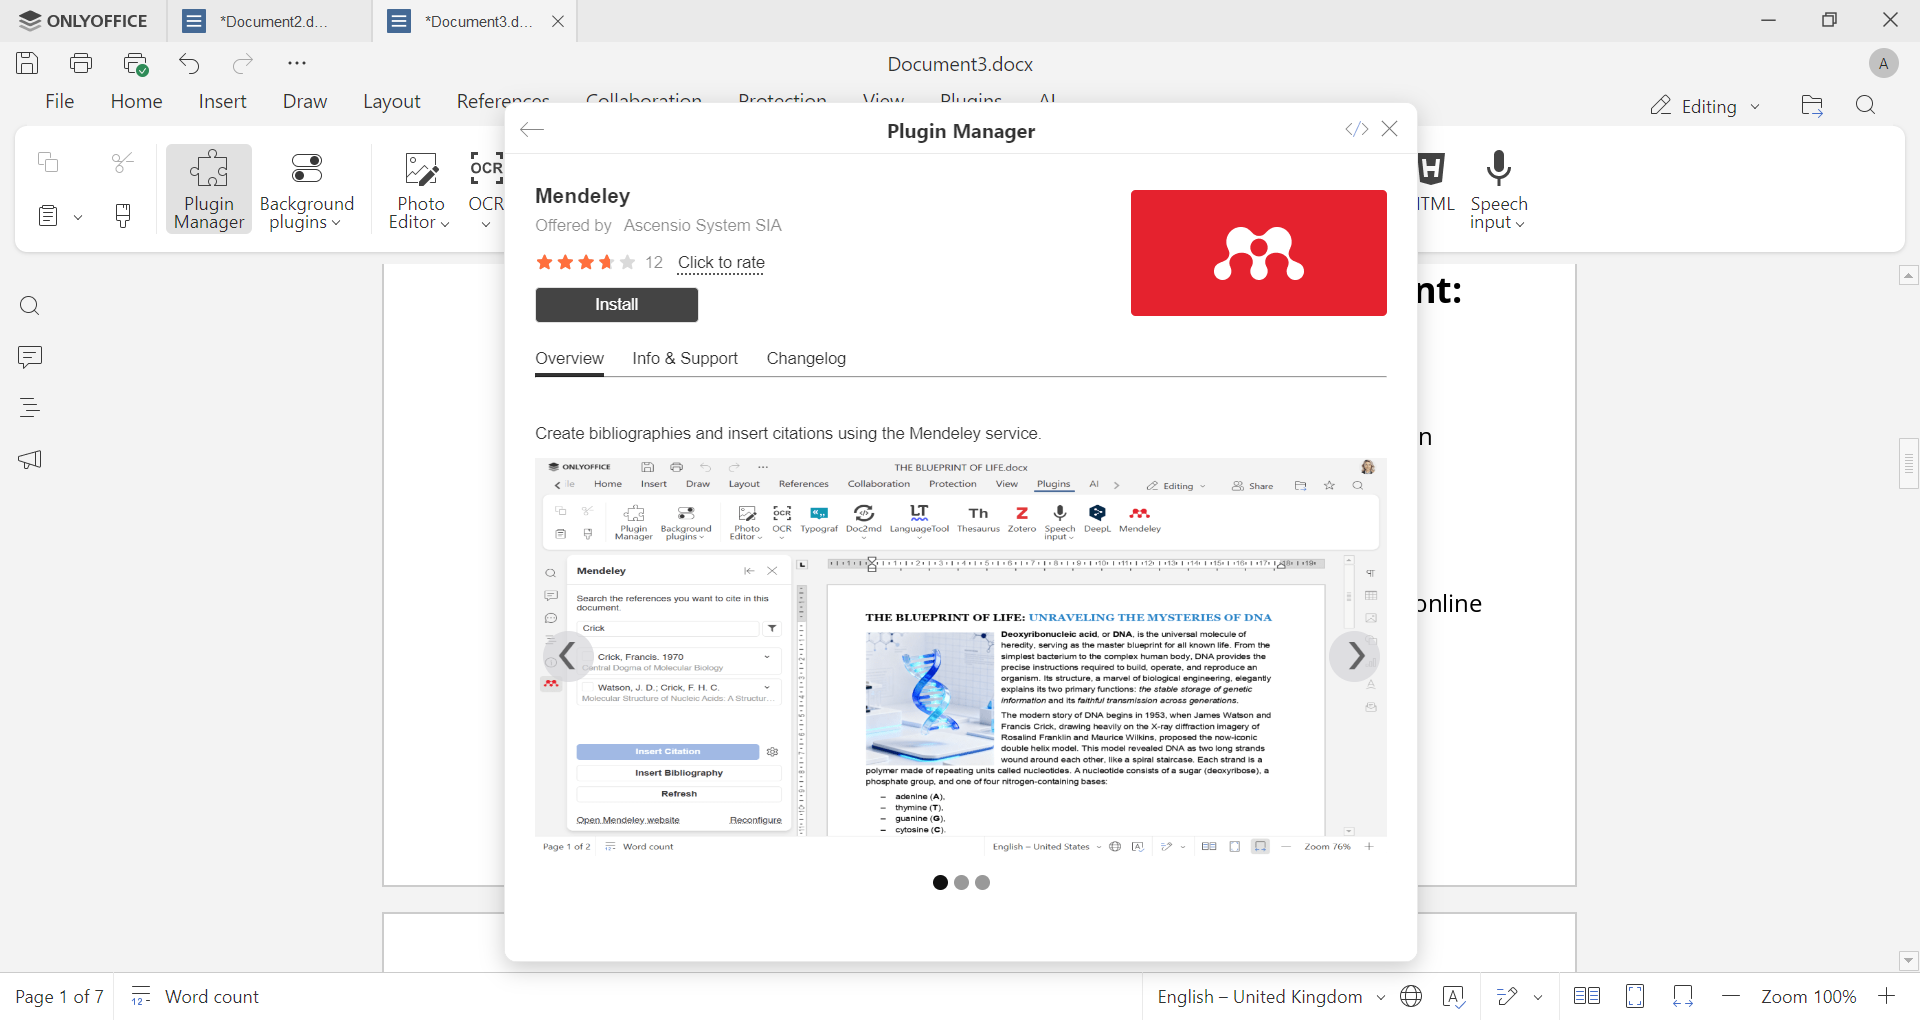1920x1020 pixels.
Task: Click Open file location icon
Action: (x=1812, y=106)
